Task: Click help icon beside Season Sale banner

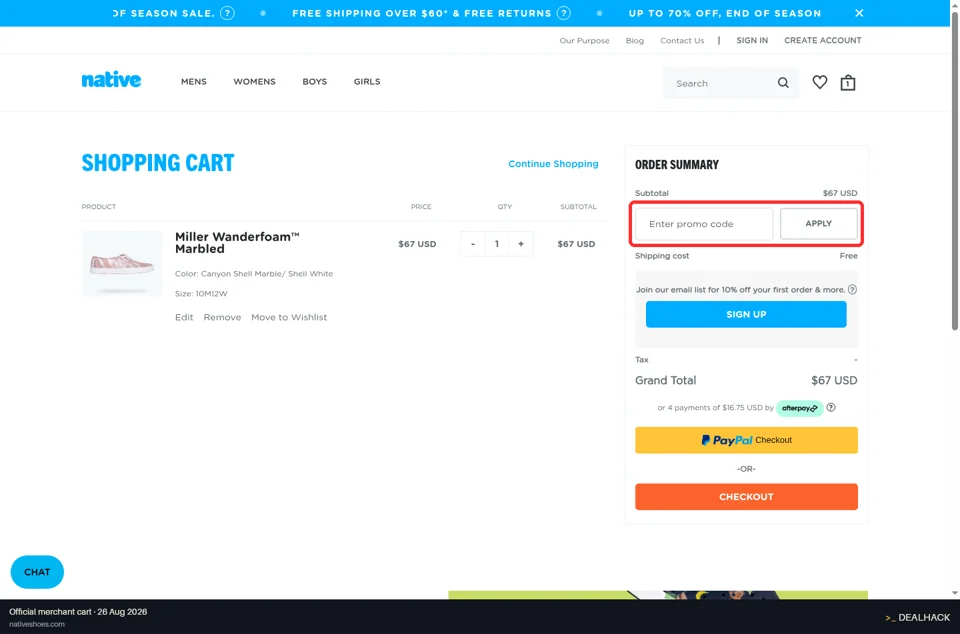Action: click(227, 13)
